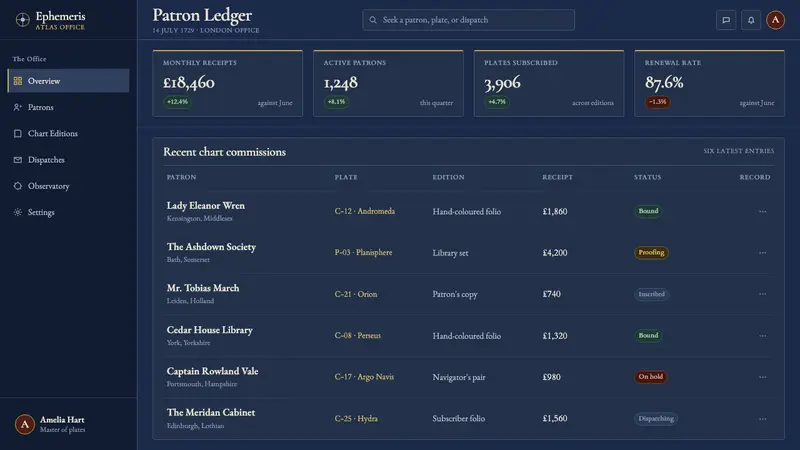Image resolution: width=800 pixels, height=450 pixels.
Task: Click the Overview grid icon
Action: pos(18,81)
